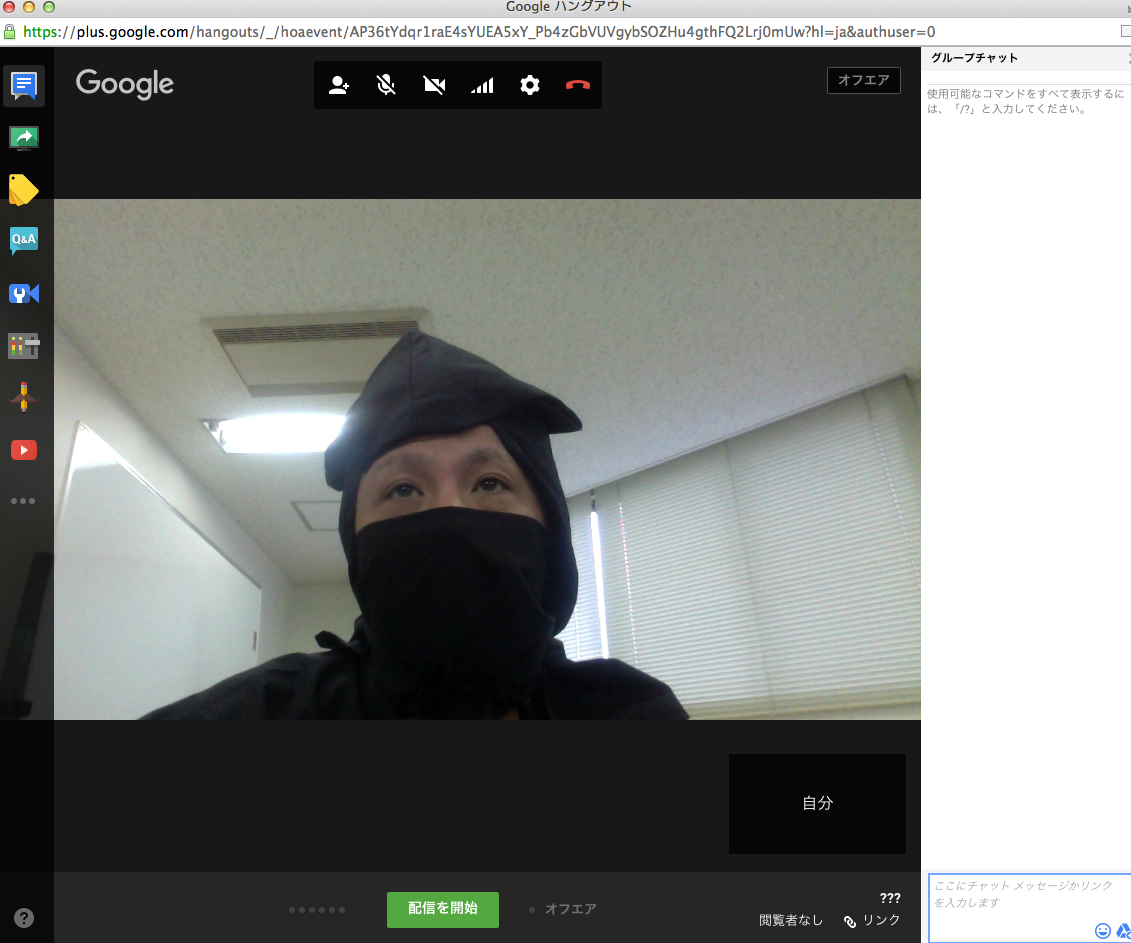Image resolution: width=1131 pixels, height=943 pixels.
Task: Toggle the disabled camera button
Action: click(434, 85)
